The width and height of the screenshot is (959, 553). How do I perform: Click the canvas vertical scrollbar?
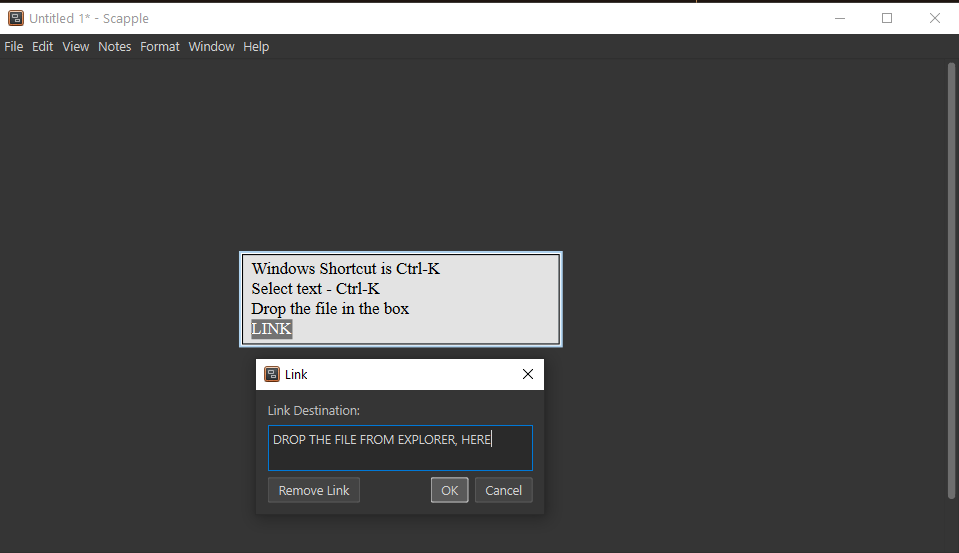pyautogui.click(x=951, y=280)
